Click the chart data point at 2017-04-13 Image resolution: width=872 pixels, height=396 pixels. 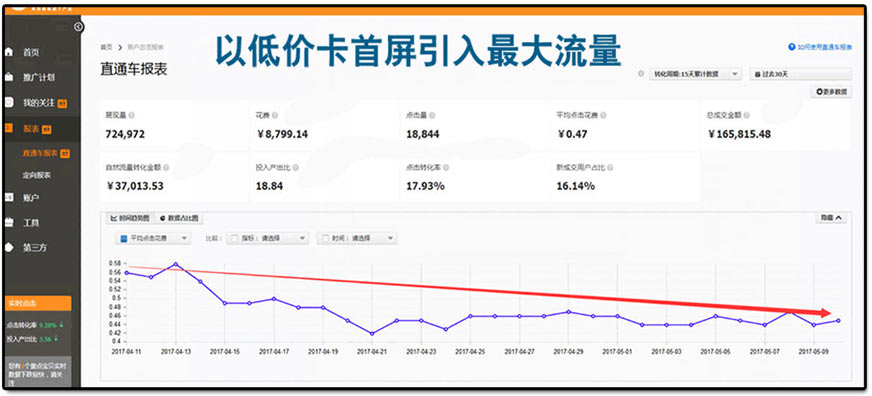tap(176, 264)
